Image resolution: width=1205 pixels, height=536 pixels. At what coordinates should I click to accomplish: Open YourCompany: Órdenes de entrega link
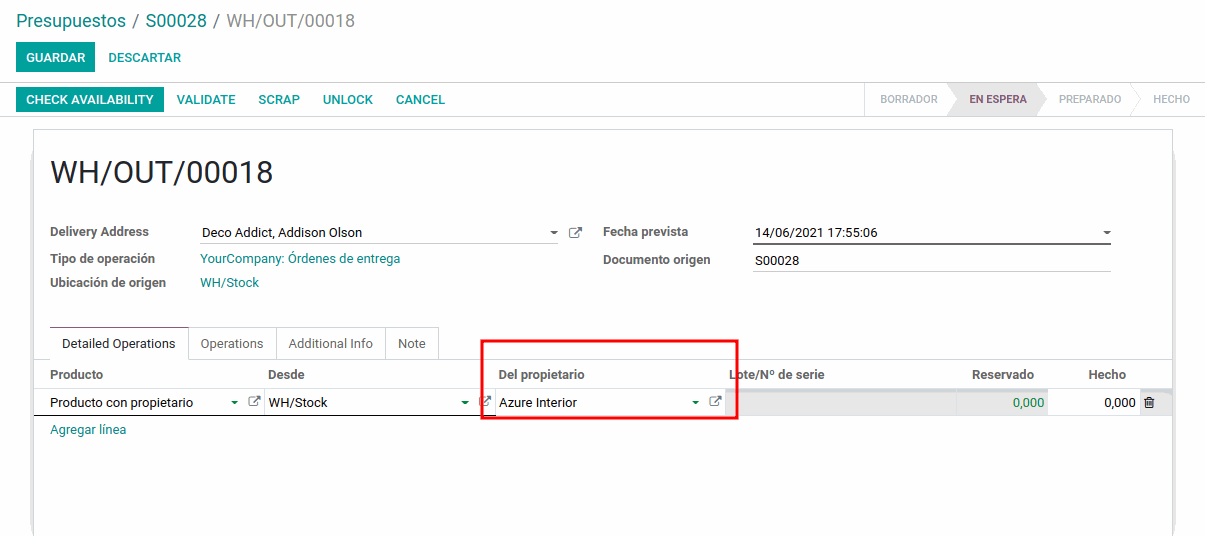click(300, 258)
